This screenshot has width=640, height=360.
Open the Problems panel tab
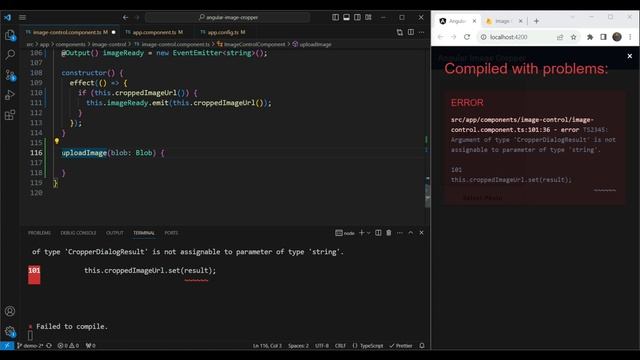tap(40, 233)
